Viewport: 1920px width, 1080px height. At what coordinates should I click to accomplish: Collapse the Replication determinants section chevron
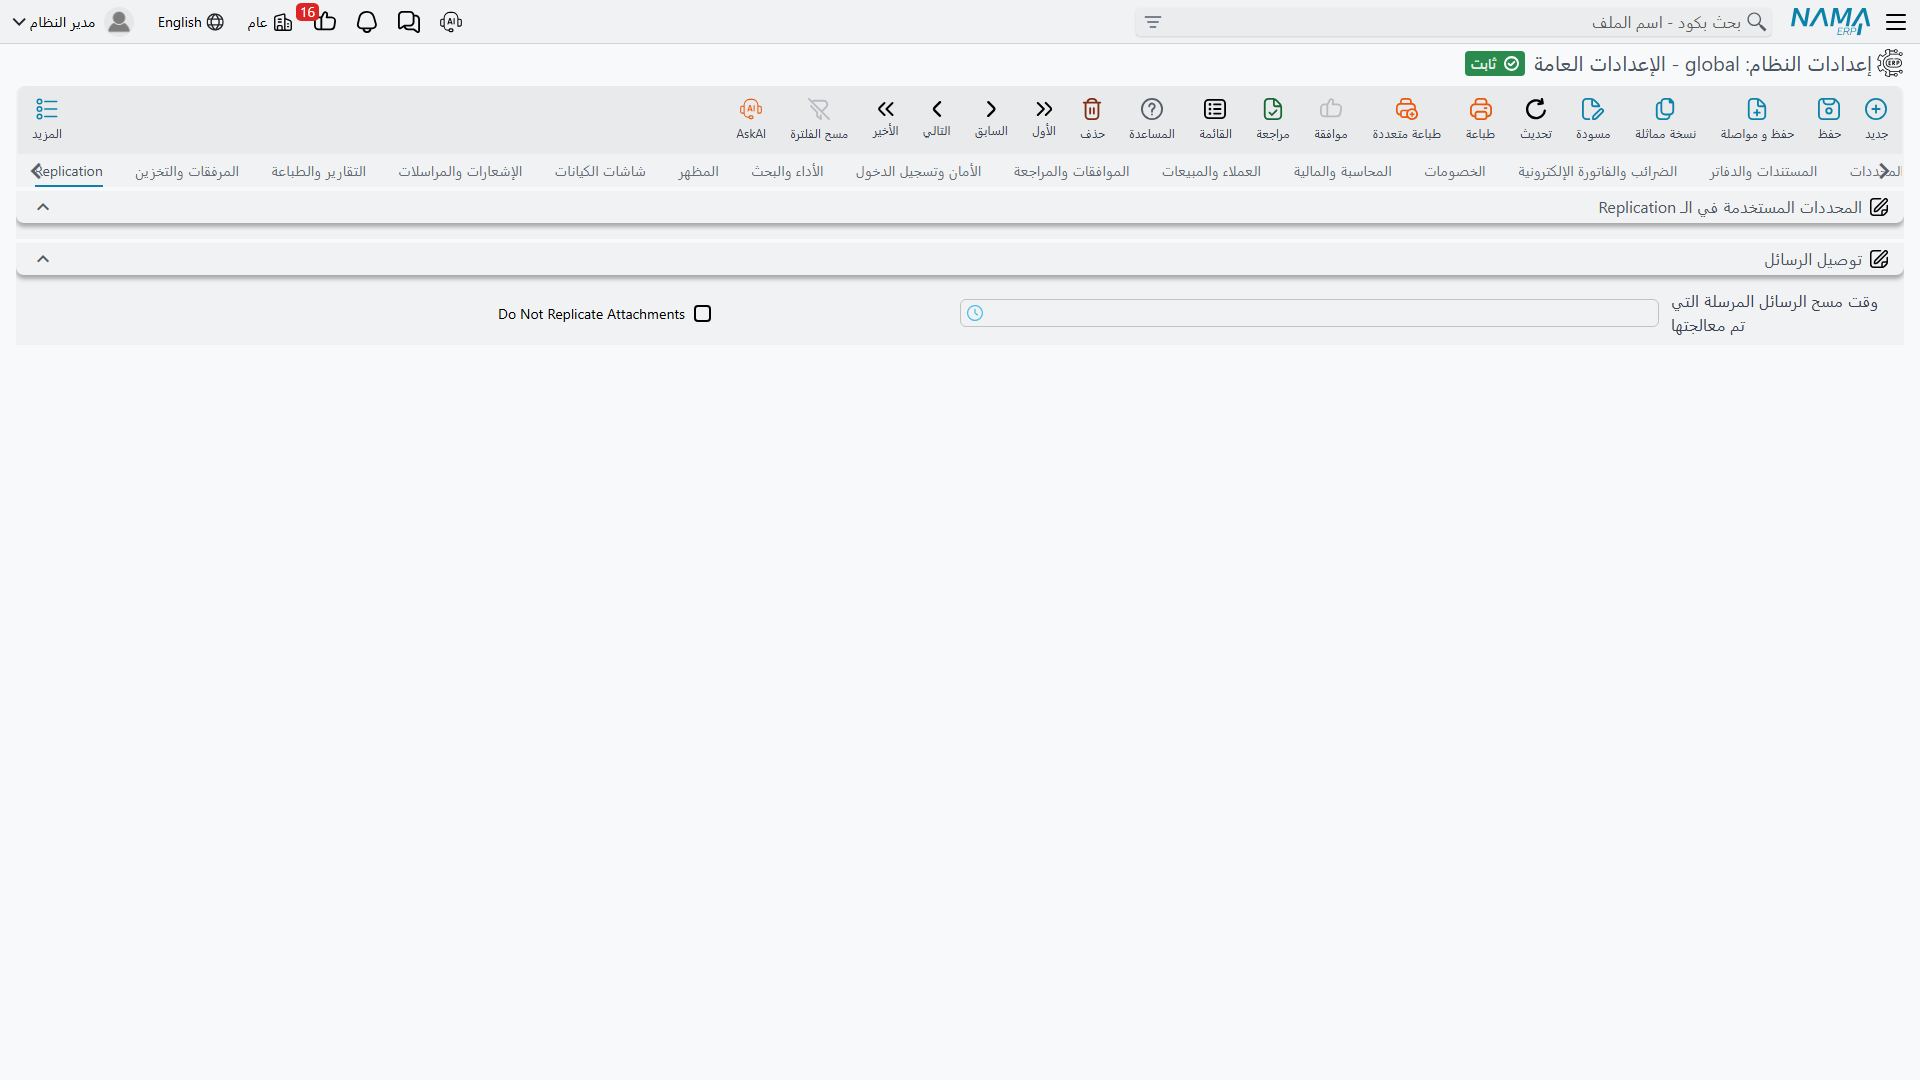43,207
